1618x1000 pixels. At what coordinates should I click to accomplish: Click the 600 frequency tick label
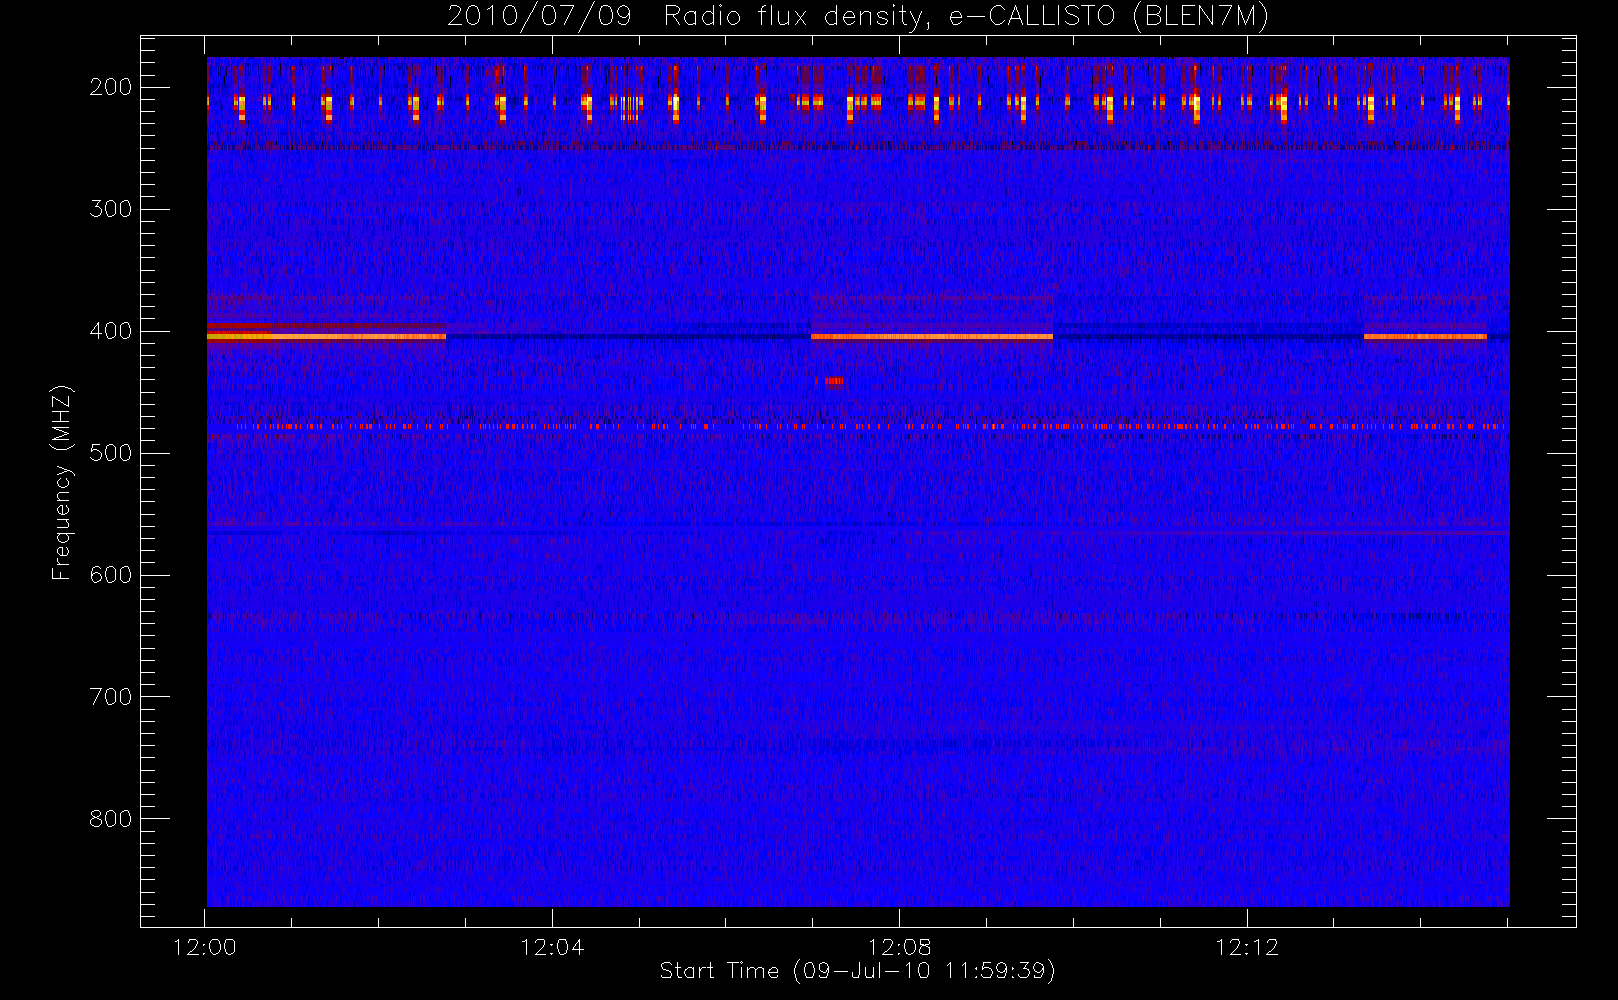pos(111,575)
